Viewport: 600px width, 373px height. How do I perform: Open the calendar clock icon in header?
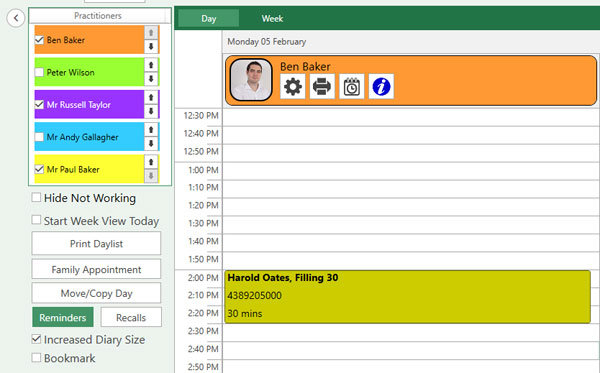coord(352,86)
